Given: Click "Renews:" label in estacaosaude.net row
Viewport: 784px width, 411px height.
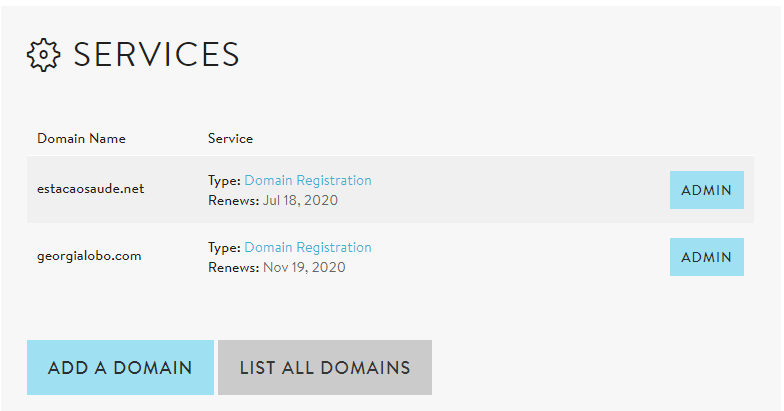Looking at the screenshot, I should [x=233, y=200].
